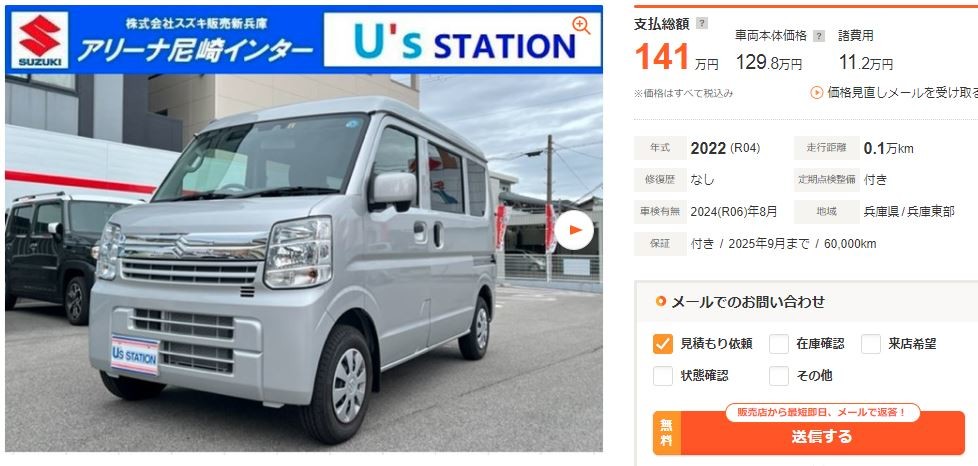Click the main silver van photo

pyautogui.click(x=304, y=262)
